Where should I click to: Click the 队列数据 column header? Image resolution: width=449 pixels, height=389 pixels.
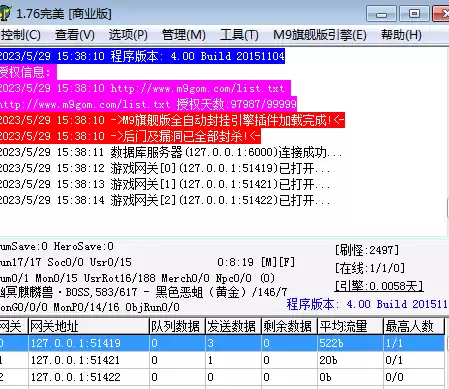[x=177, y=326]
